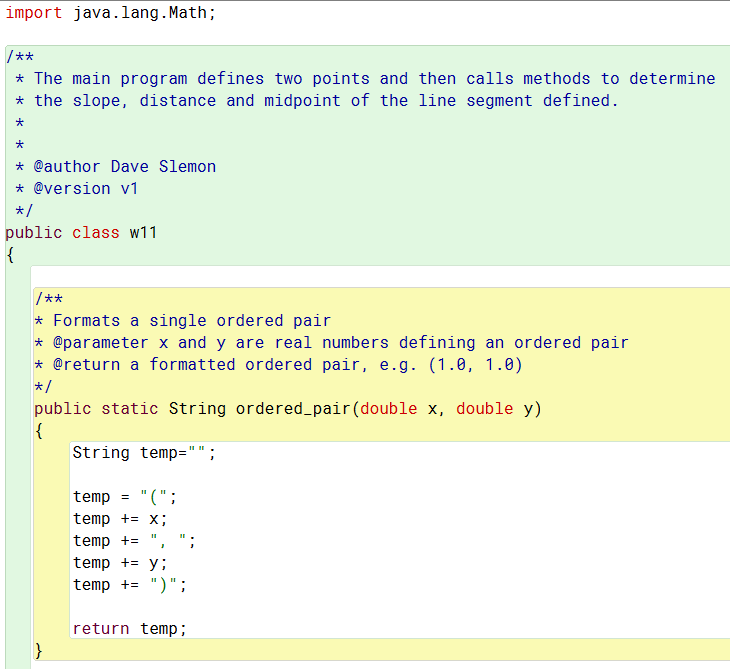Screen dimensions: 730x669
Task: Click the closing brace of ordered_pair method
Action: click(x=39, y=650)
